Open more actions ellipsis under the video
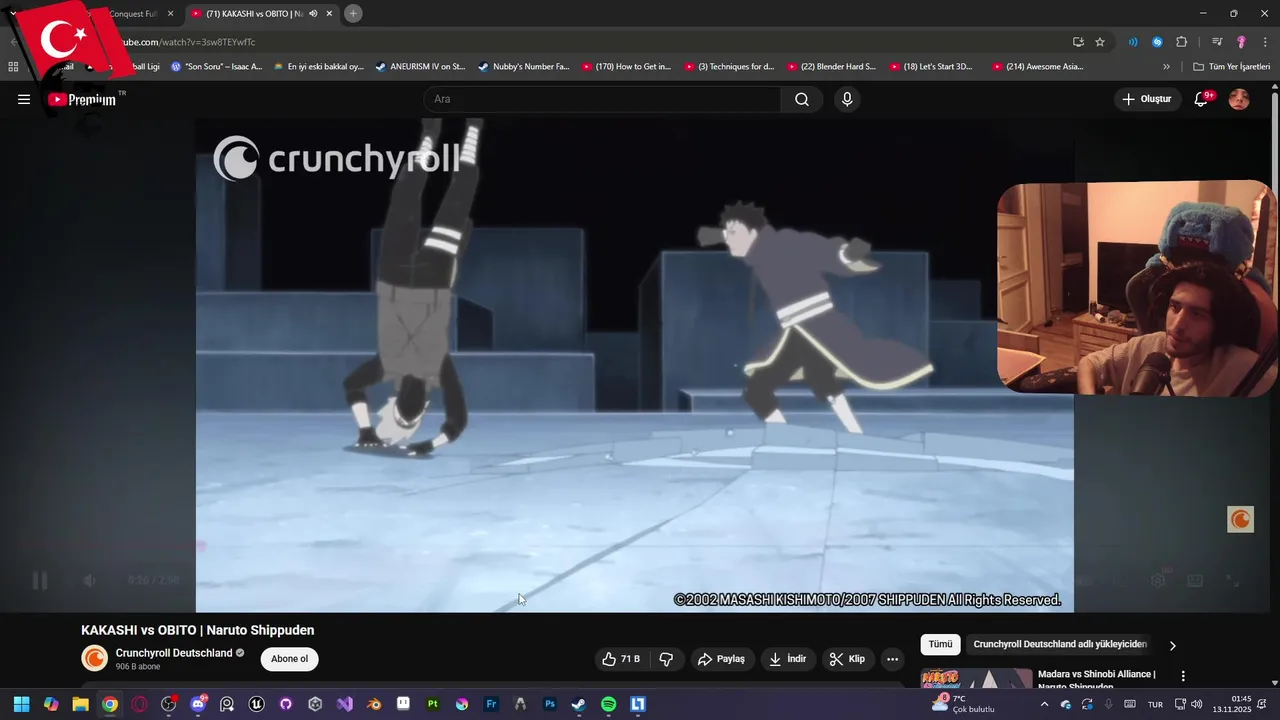The image size is (1280, 720). [x=892, y=659]
